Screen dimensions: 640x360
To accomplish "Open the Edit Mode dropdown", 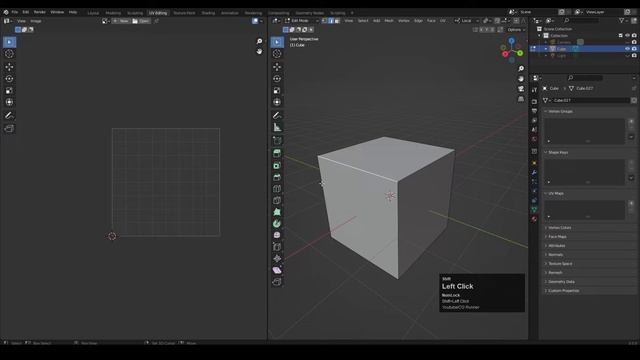I will click(x=302, y=20).
